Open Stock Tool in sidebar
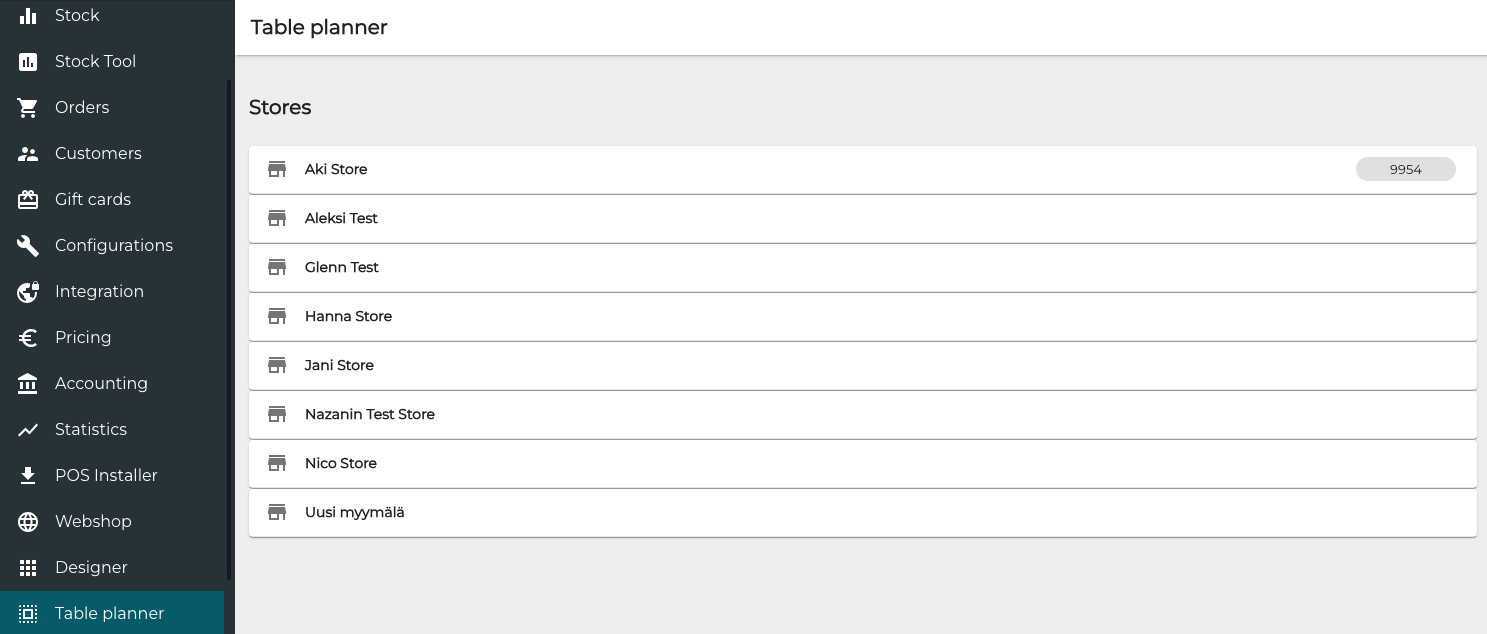The height and width of the screenshot is (634, 1487). point(95,61)
